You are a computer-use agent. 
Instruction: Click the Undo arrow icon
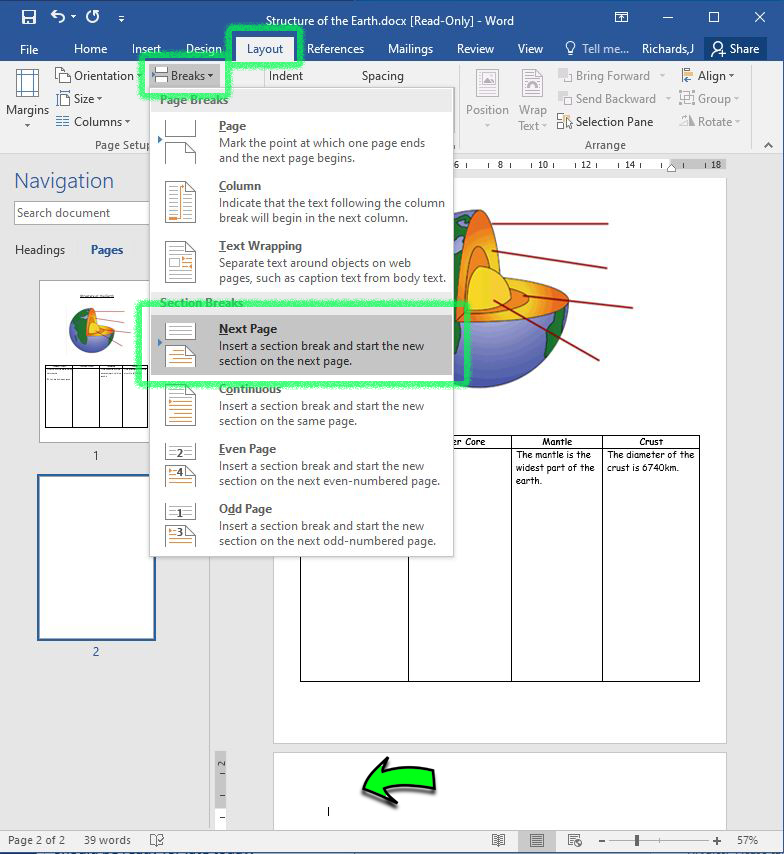click(x=58, y=17)
